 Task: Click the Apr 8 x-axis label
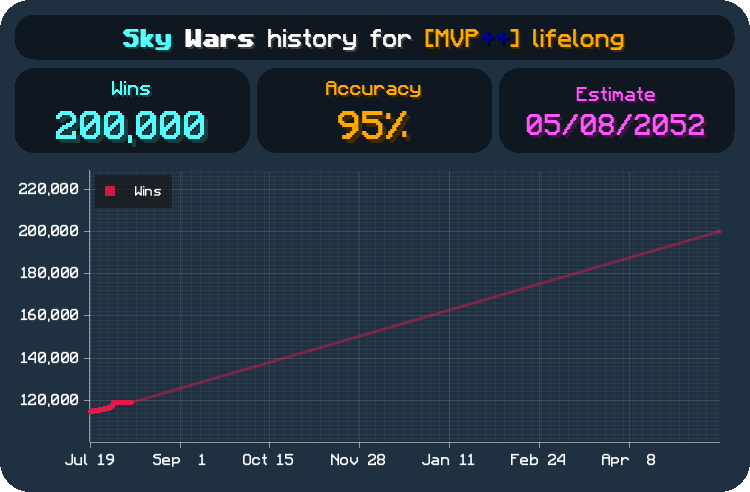pyautogui.click(x=628, y=460)
